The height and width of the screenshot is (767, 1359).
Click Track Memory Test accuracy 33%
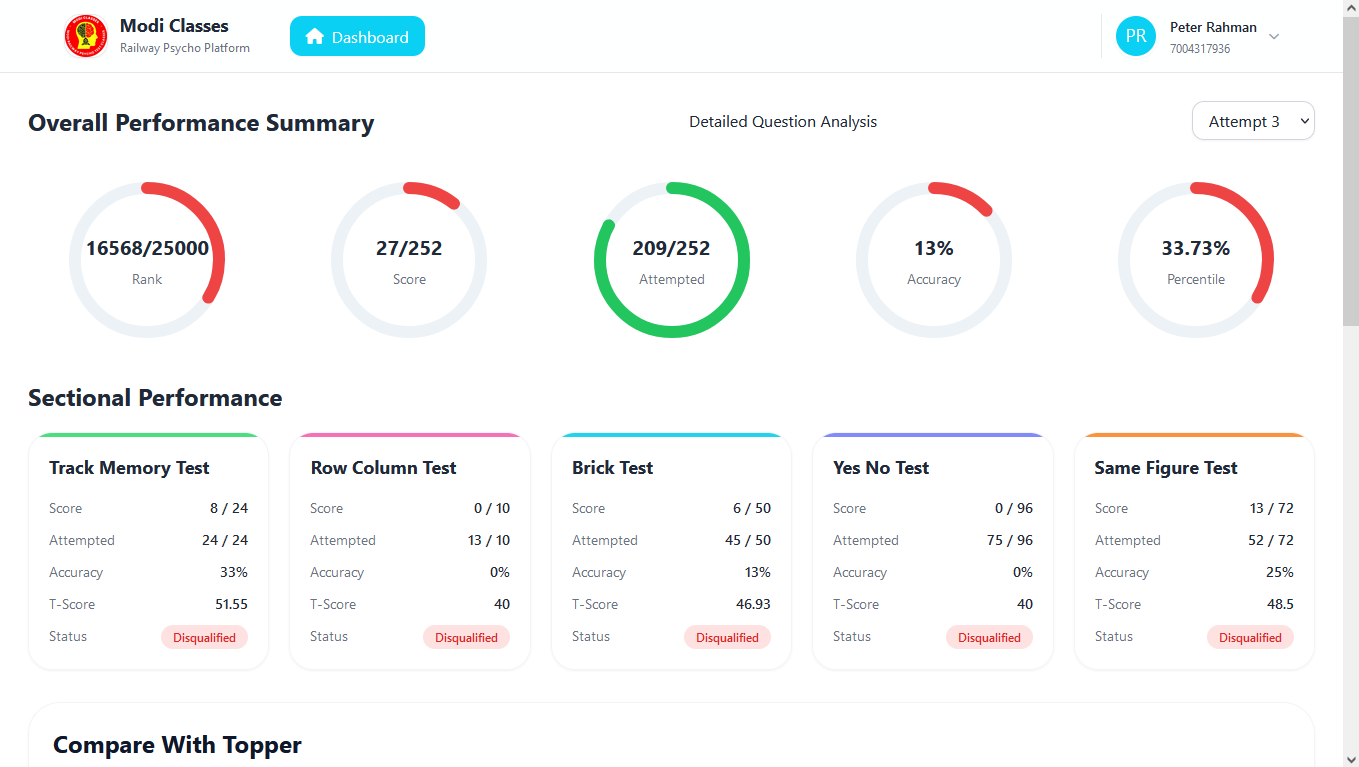point(234,572)
